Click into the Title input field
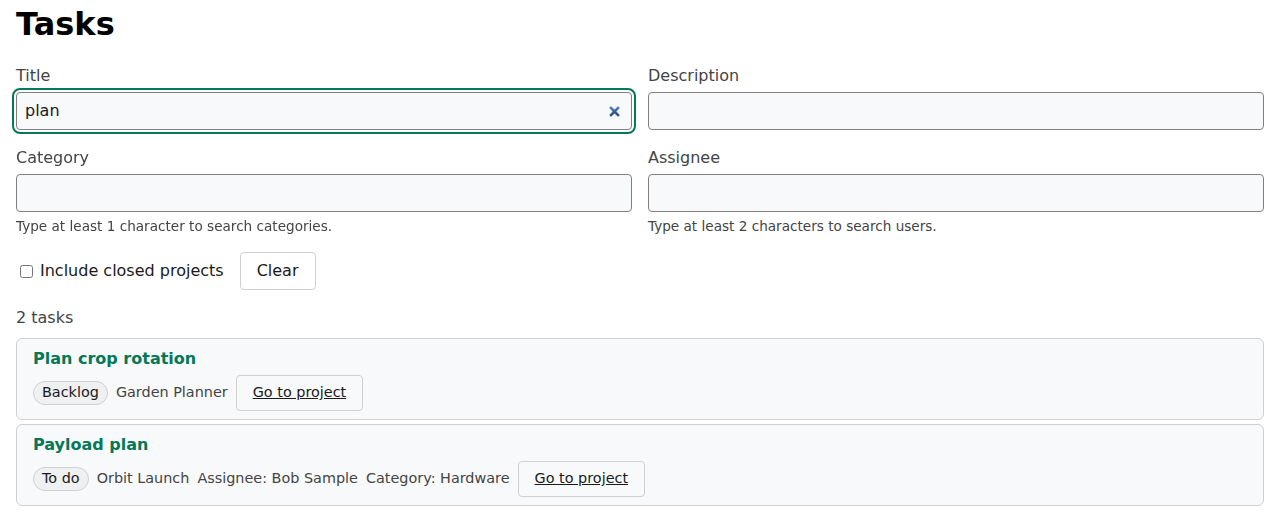 tap(324, 111)
